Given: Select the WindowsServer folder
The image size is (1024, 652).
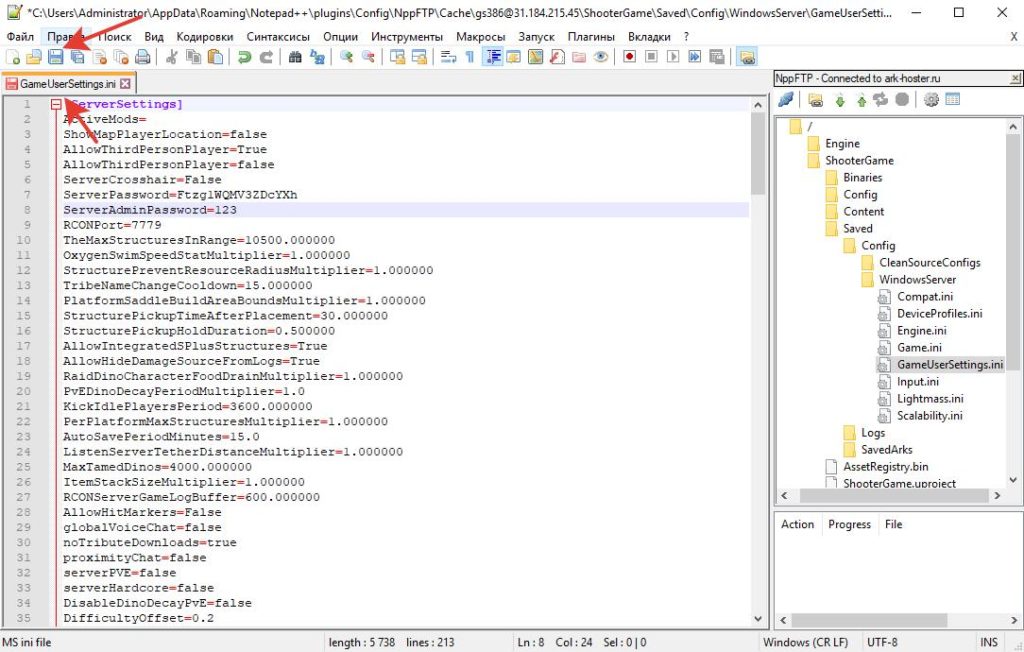Looking at the screenshot, I should [917, 280].
